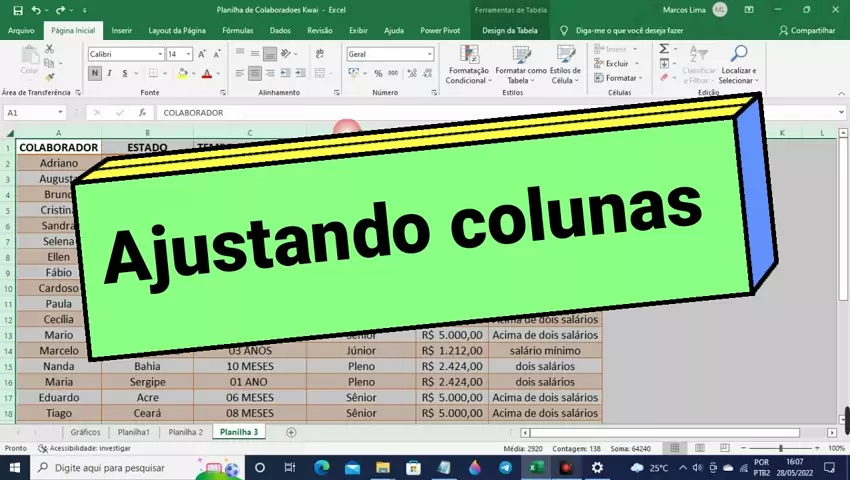Click the Compartilhar button
The width and height of the screenshot is (850, 480).
pyautogui.click(x=806, y=31)
